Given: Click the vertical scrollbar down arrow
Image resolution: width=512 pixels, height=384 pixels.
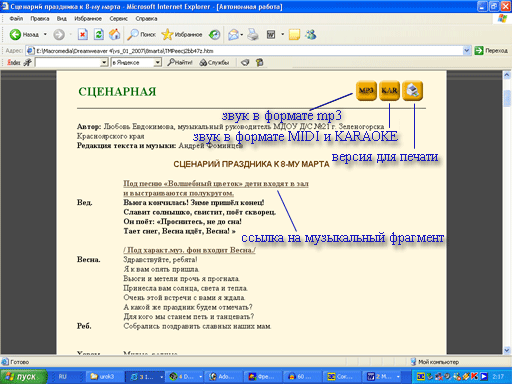Looking at the screenshot, I should coord(507,350).
